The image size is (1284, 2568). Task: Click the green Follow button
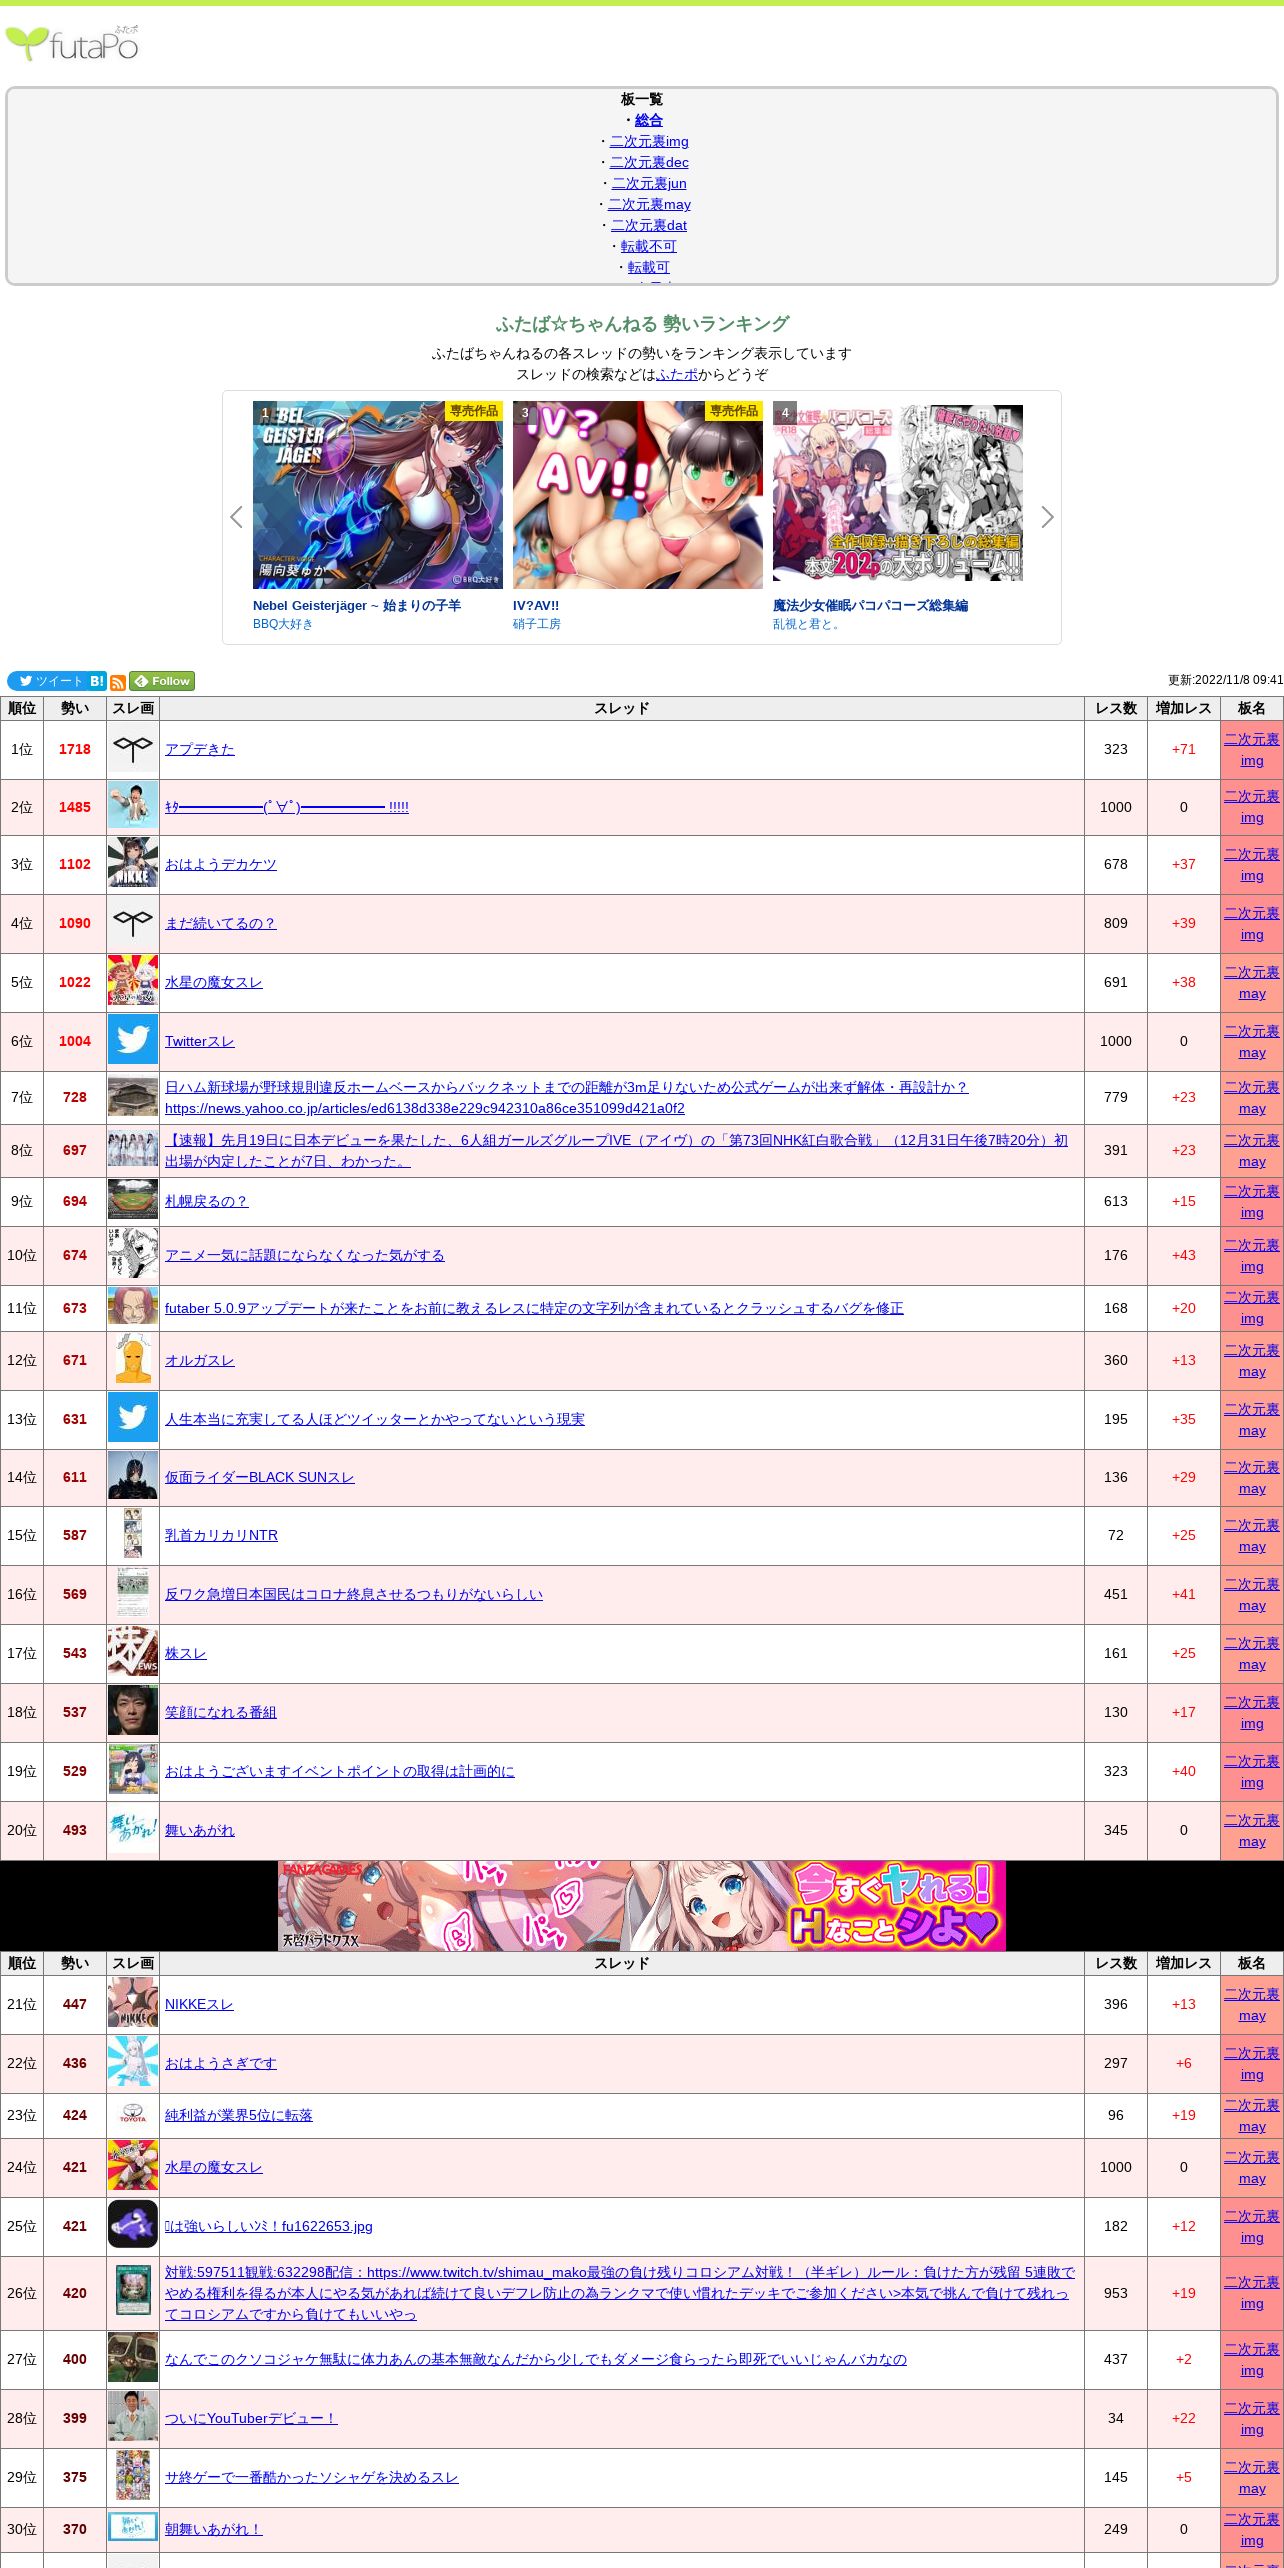pos(162,681)
